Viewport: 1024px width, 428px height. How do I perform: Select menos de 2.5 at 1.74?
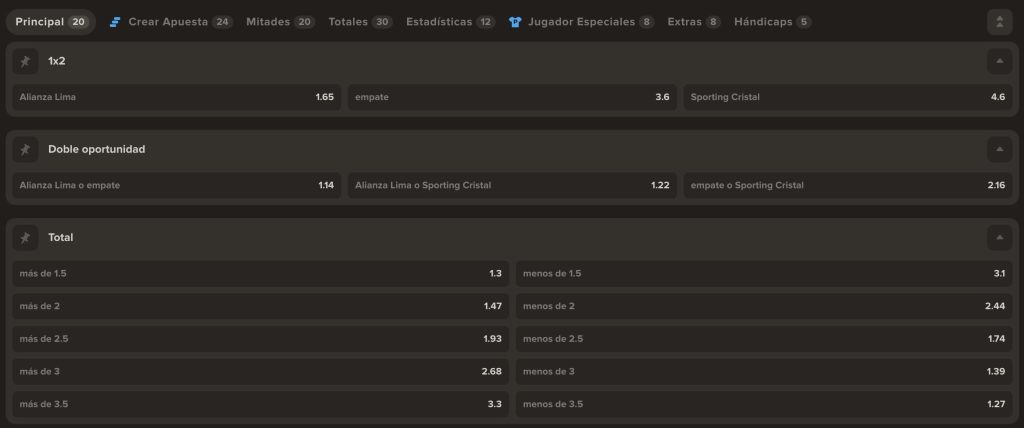coord(764,339)
